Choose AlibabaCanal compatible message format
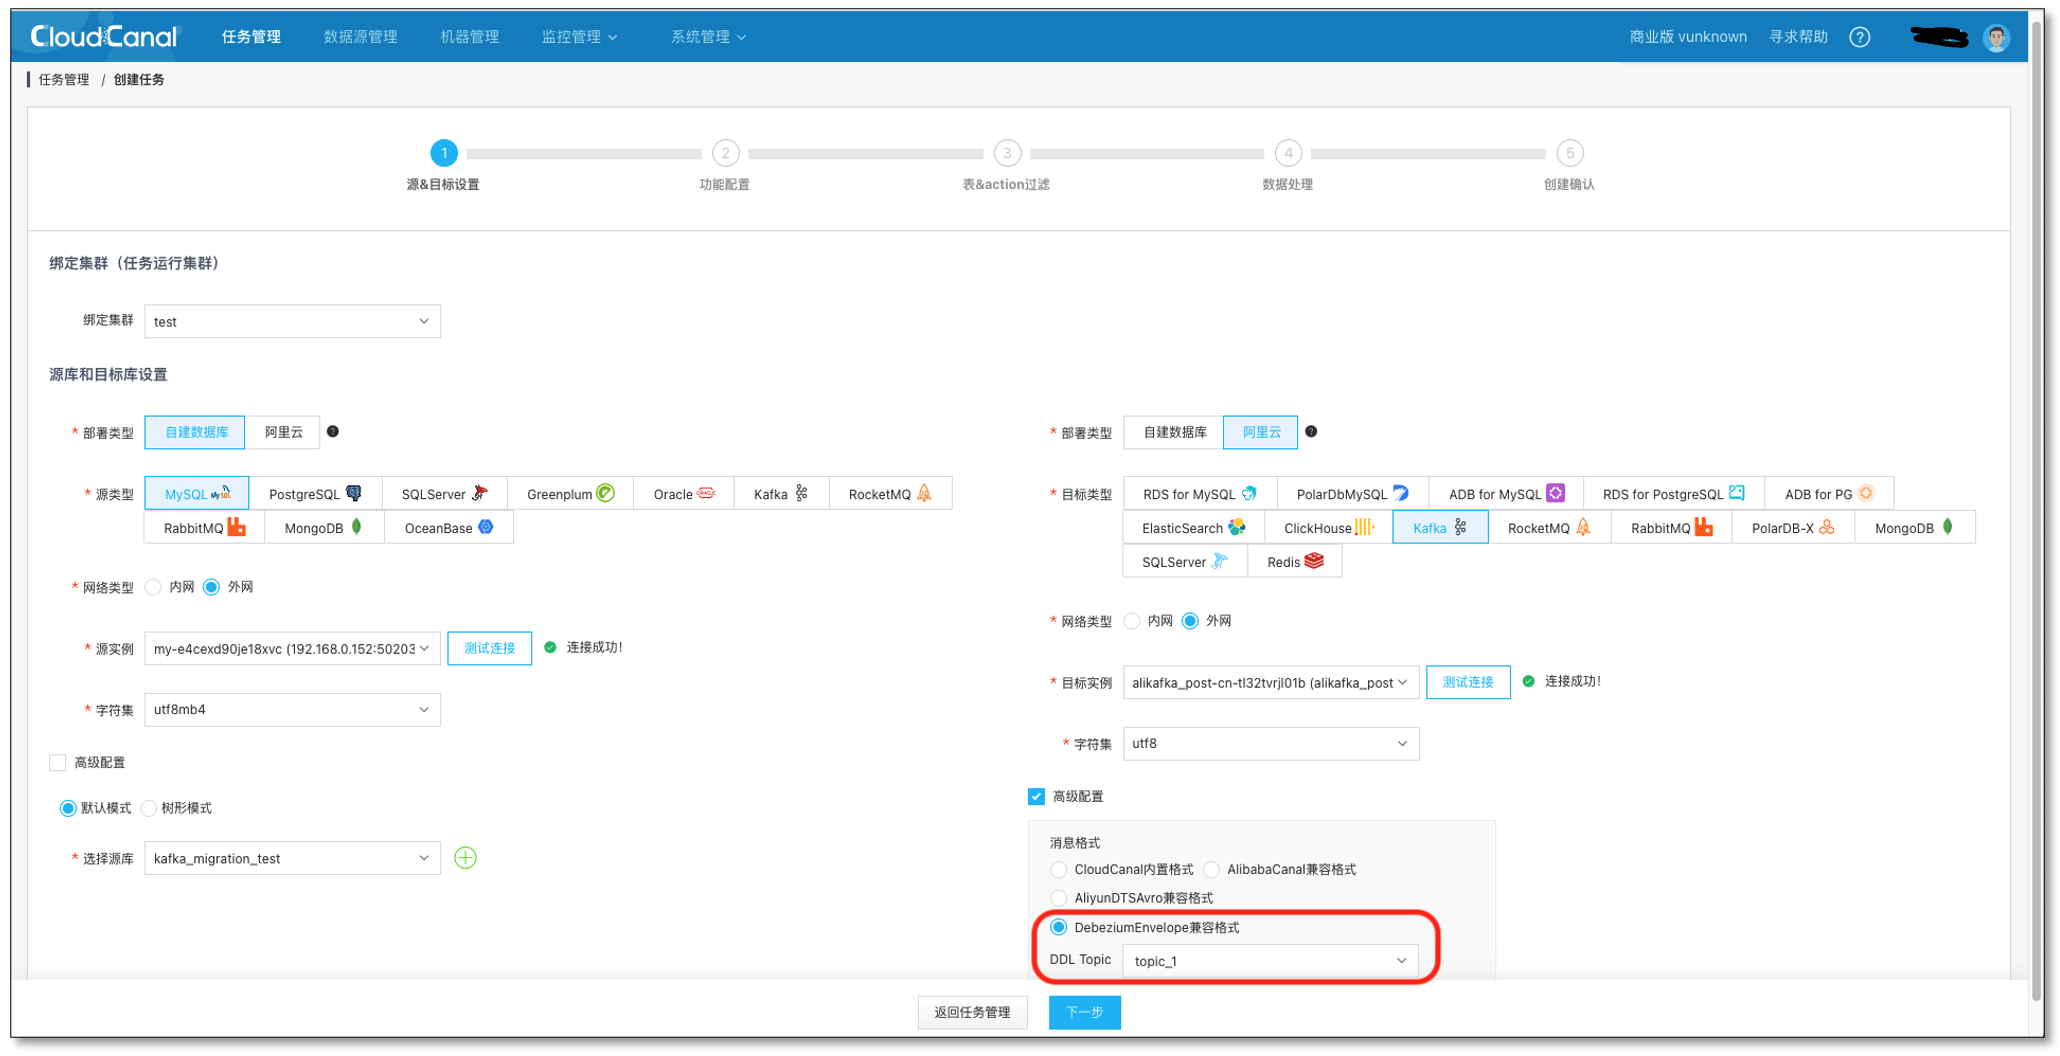2060x1056 pixels. [x=1212, y=870]
